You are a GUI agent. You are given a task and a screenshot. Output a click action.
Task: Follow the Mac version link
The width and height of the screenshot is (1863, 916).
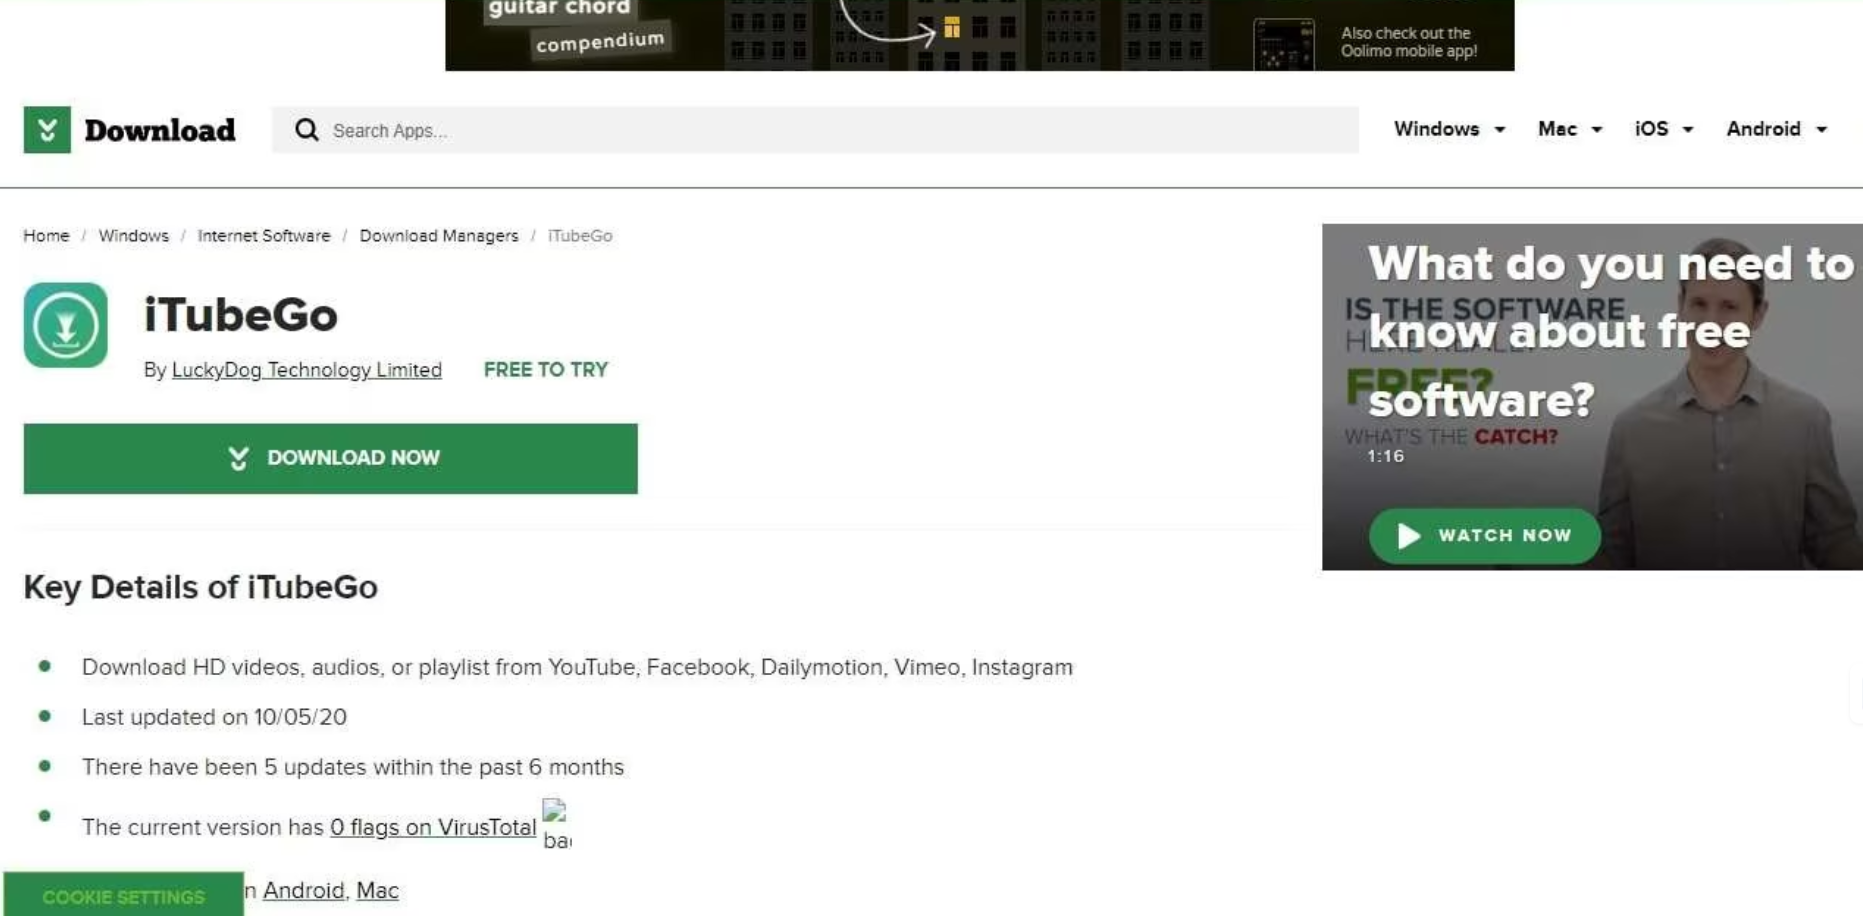point(377,890)
